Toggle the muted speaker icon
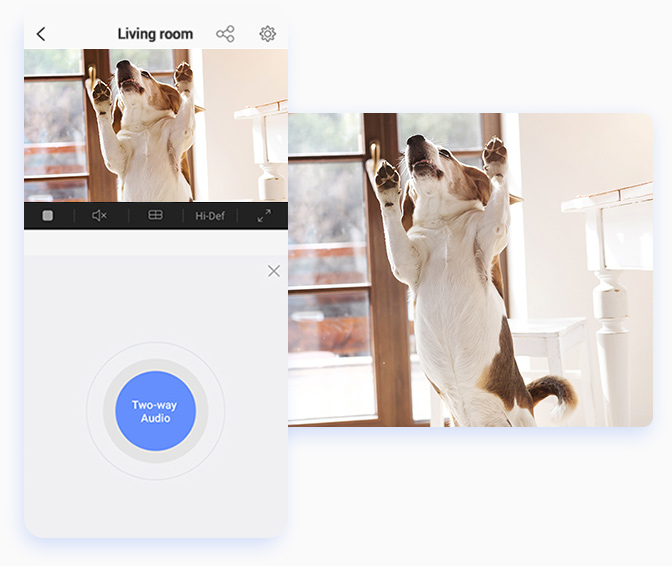This screenshot has width=672, height=566. 99,216
